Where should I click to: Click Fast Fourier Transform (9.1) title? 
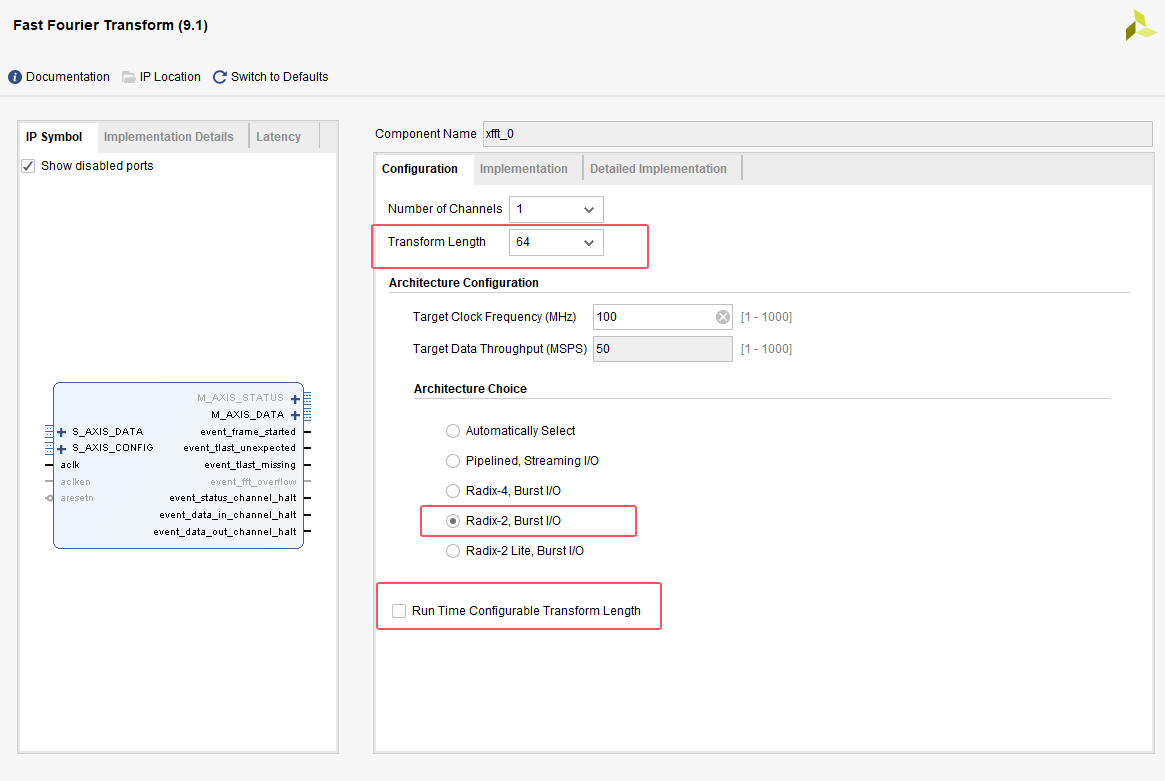(111, 25)
